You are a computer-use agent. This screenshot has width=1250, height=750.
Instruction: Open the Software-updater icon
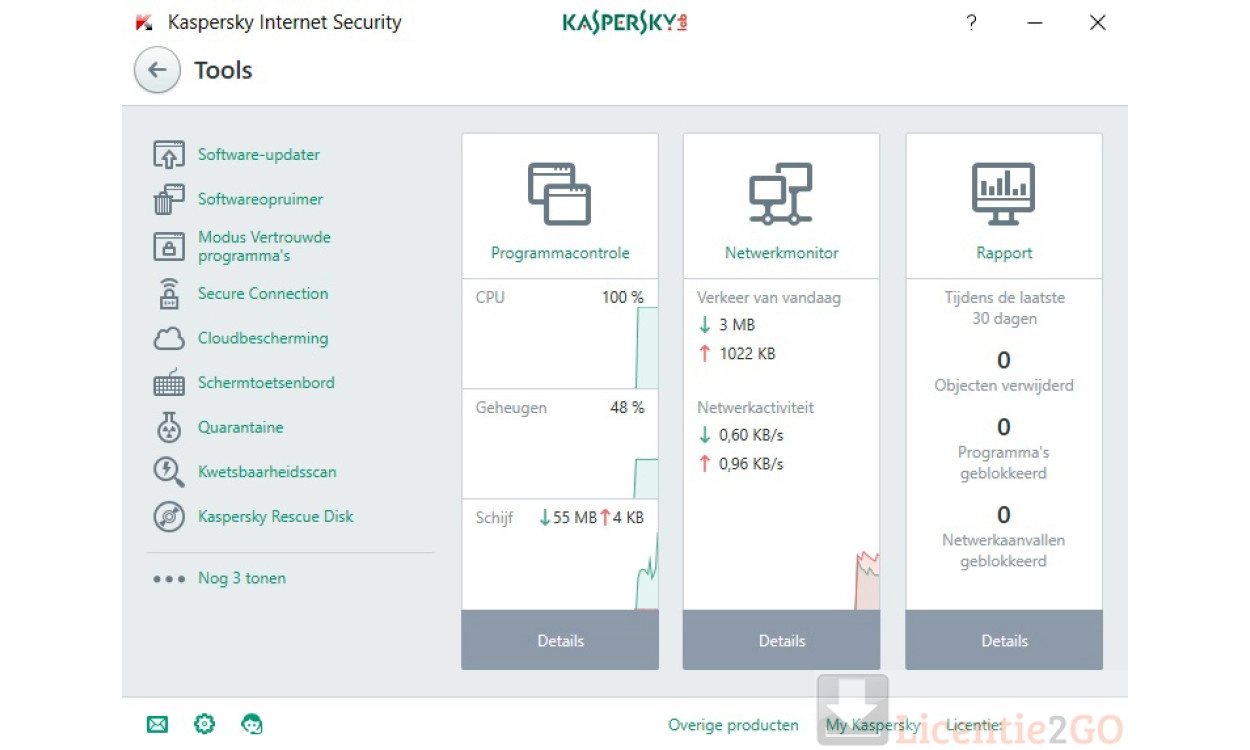coord(169,155)
